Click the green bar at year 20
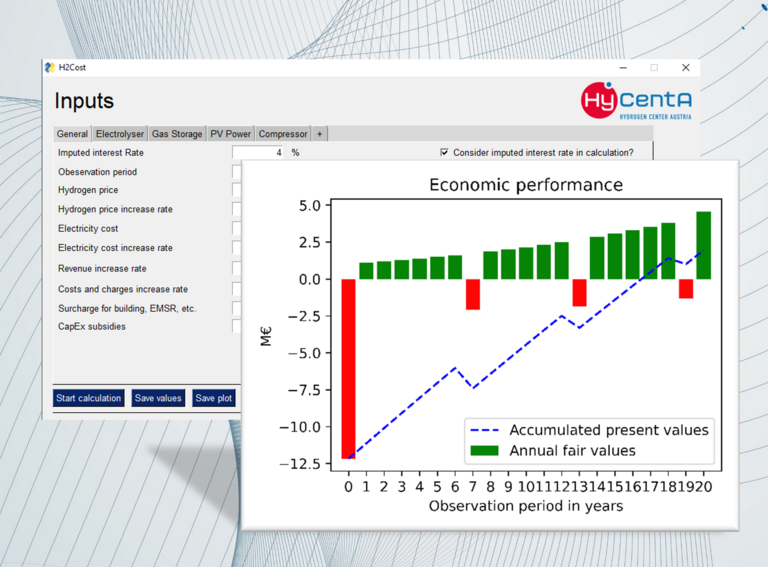 [x=703, y=245]
